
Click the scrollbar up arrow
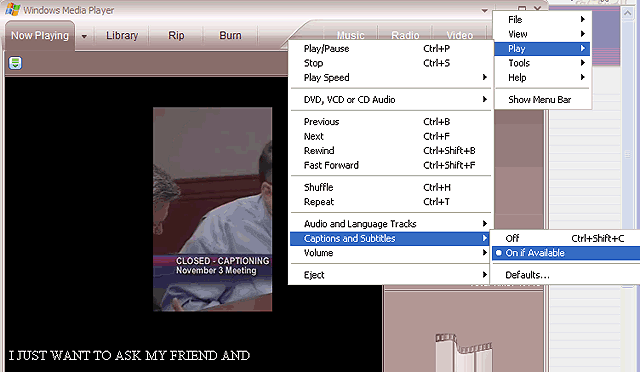tap(627, 13)
